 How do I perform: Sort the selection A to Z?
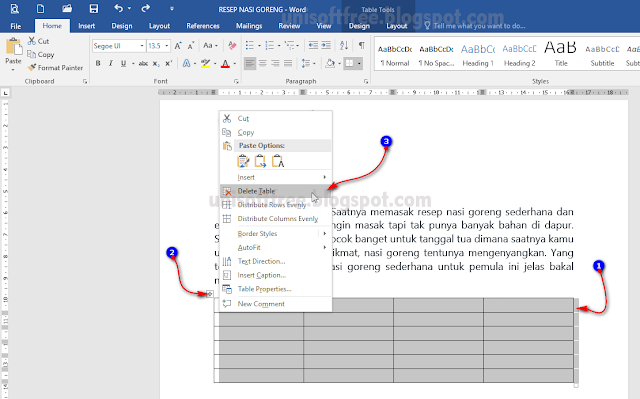click(344, 45)
